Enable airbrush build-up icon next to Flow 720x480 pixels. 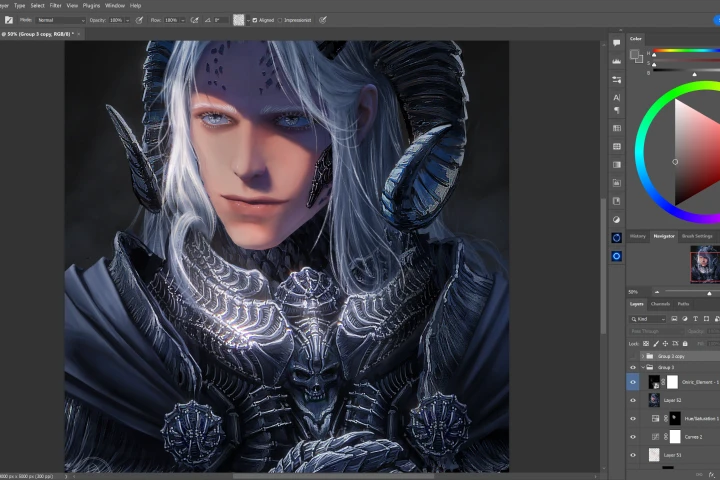coord(195,20)
